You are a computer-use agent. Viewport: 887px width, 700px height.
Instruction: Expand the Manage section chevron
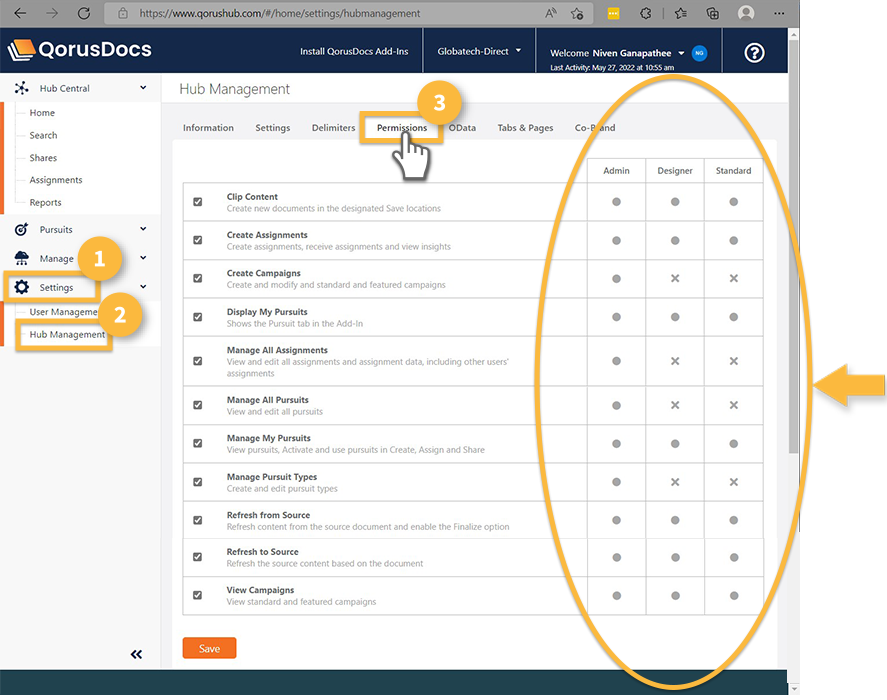click(143, 257)
